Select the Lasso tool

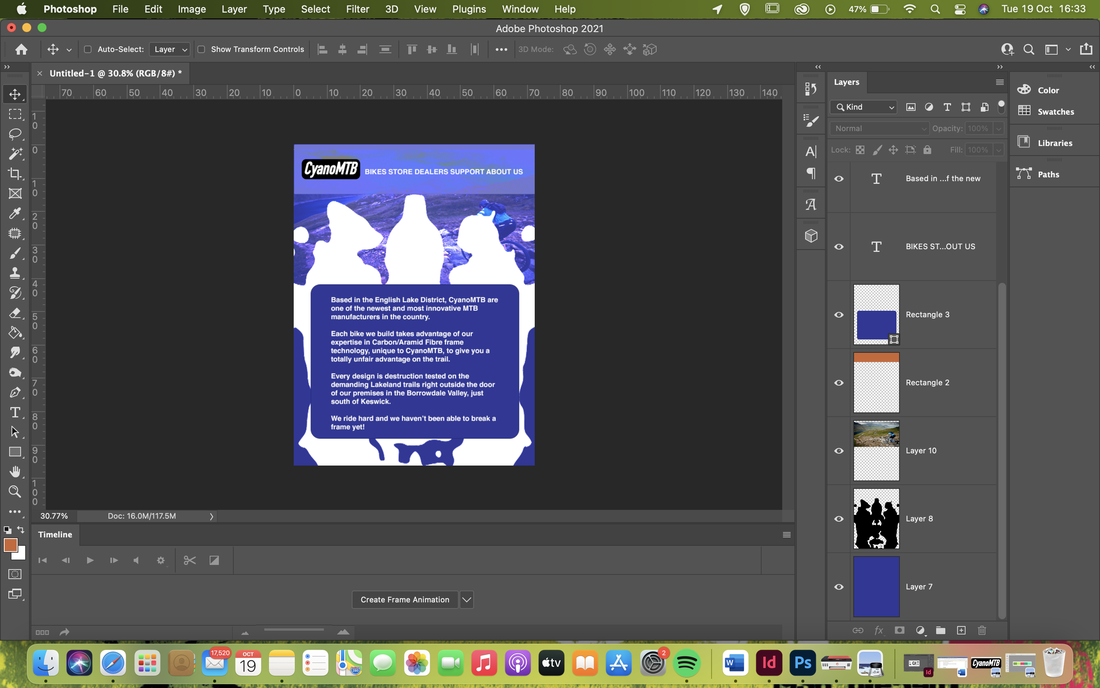click(x=15, y=133)
